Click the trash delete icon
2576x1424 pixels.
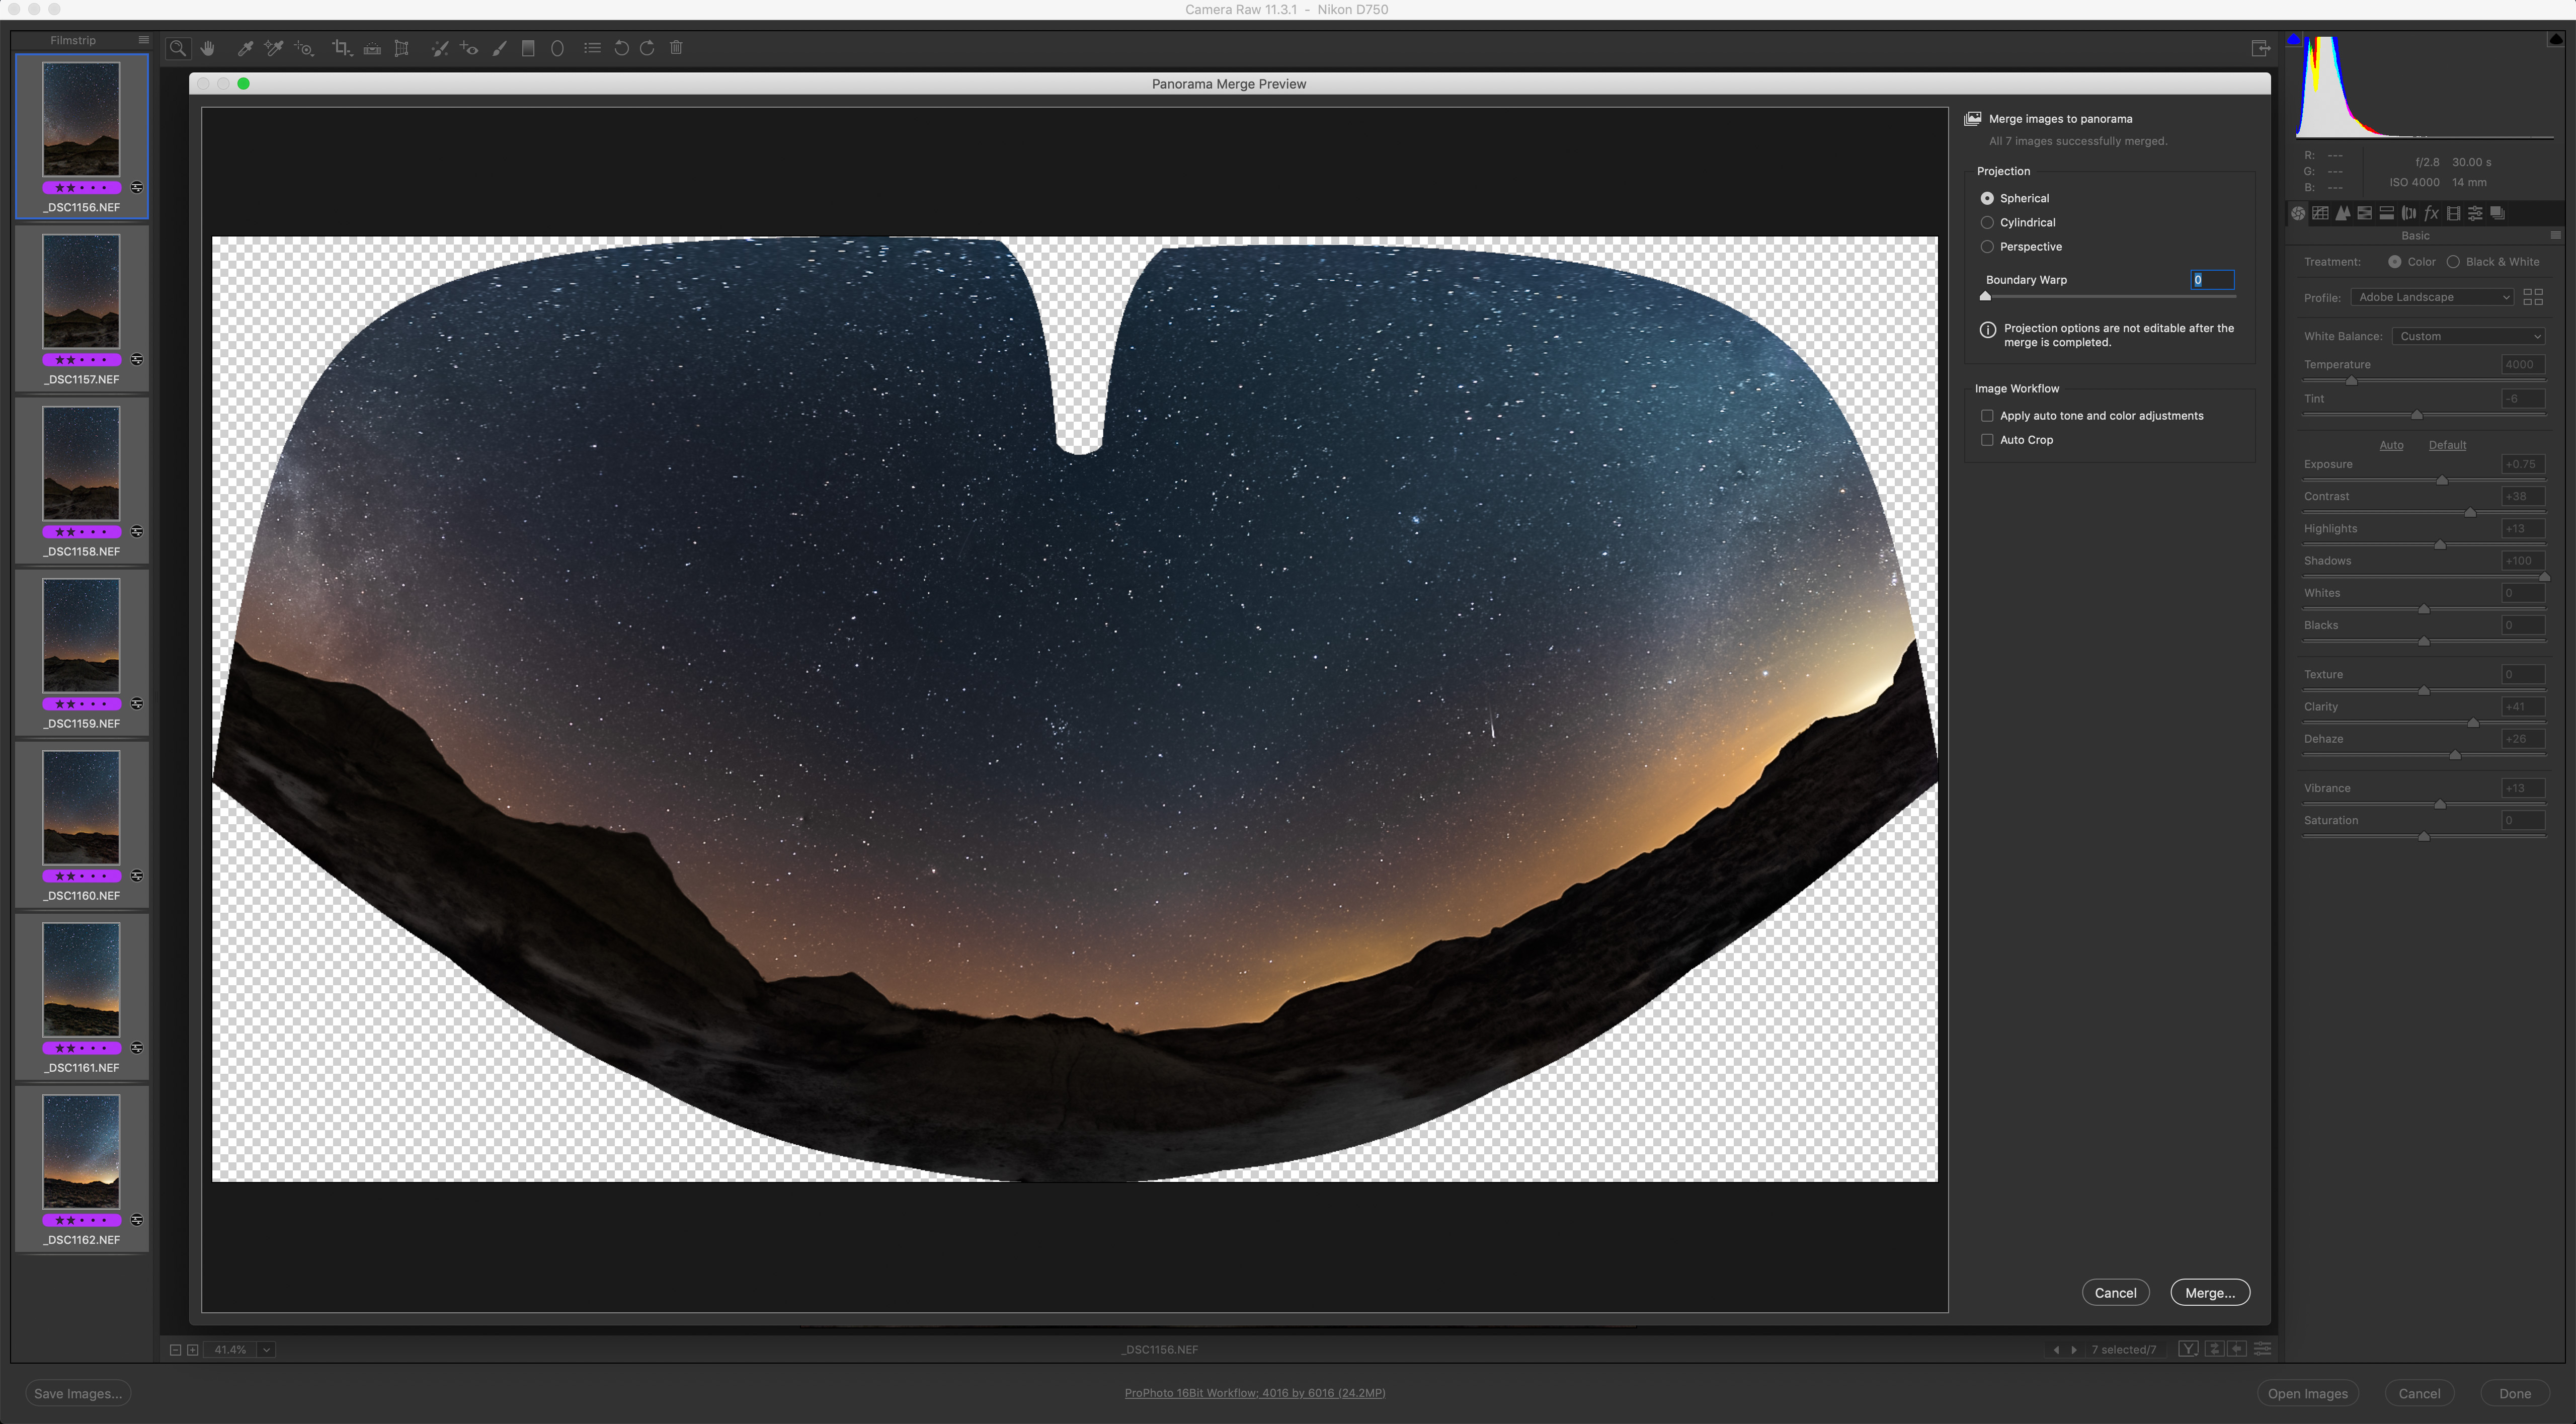coord(676,48)
